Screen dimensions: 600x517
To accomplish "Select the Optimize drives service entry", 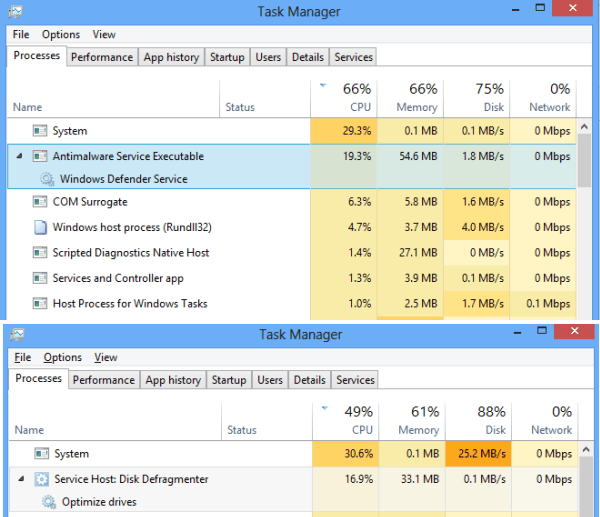I will tap(99, 502).
